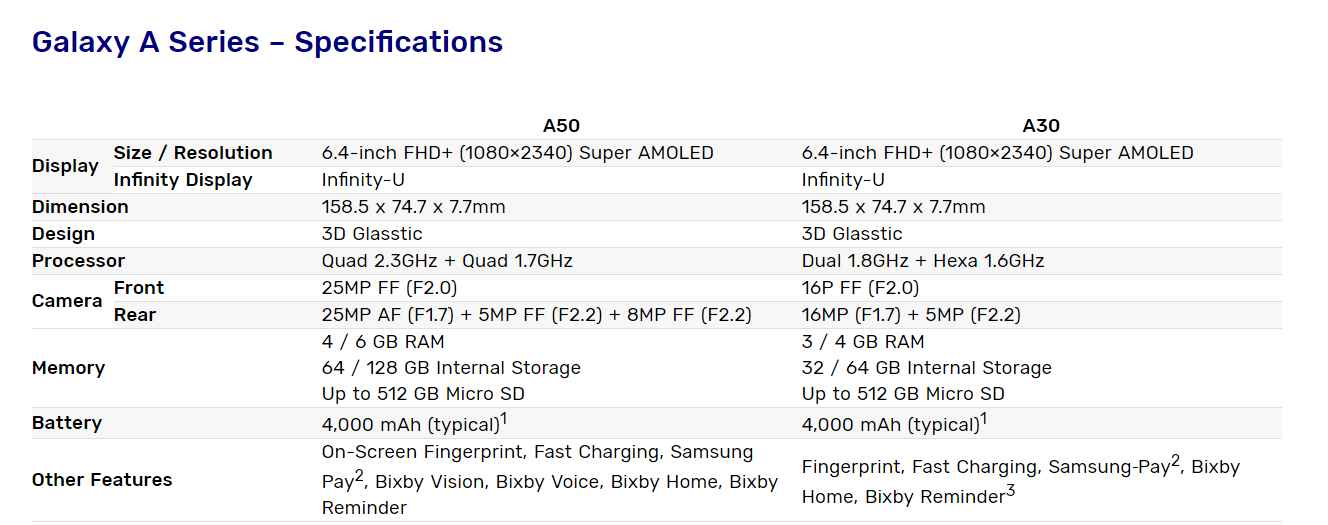Click the A30 column header
Viewport: 1328px width, 525px height.
pos(1041,126)
